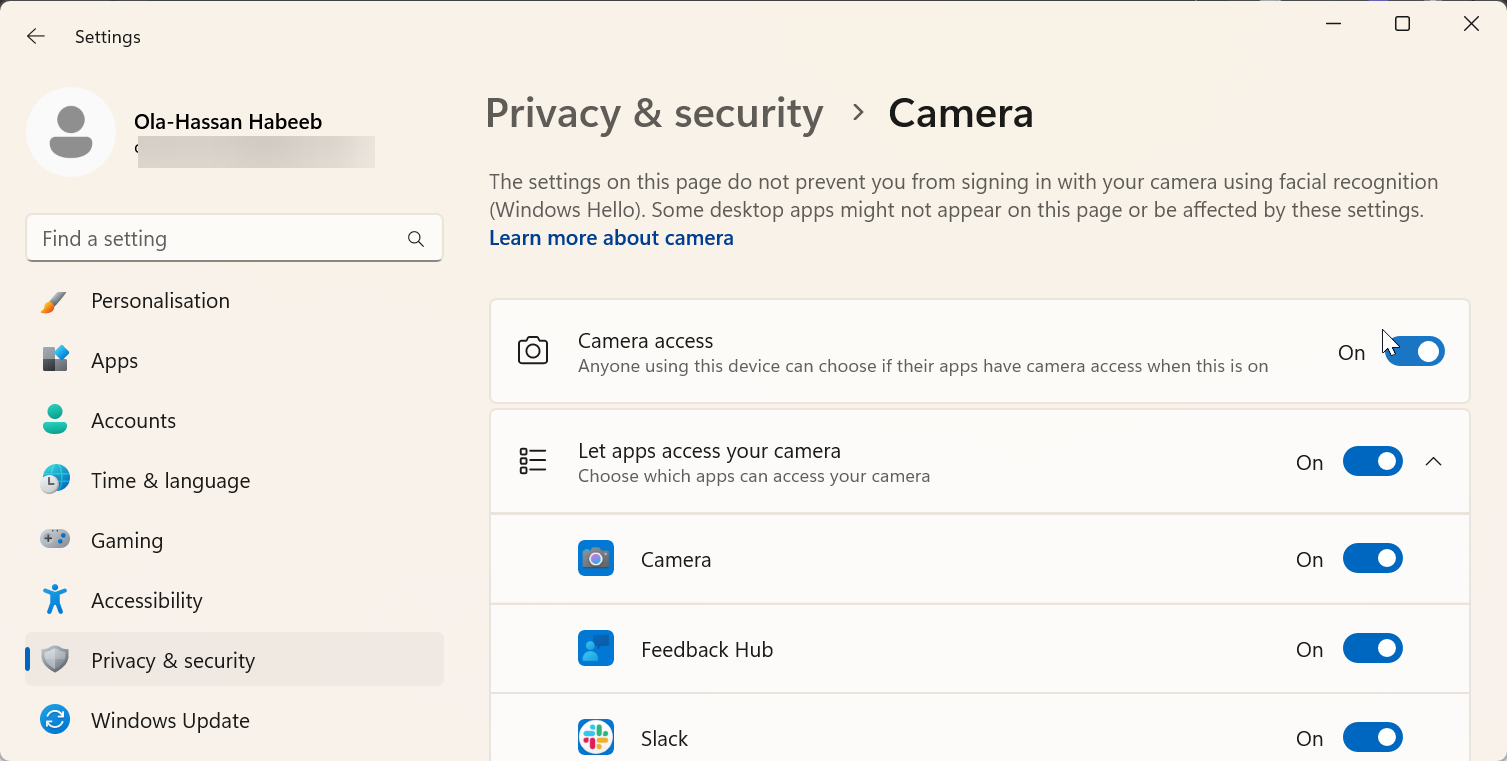
Task: Open the Accounts settings page
Action: 133,421
